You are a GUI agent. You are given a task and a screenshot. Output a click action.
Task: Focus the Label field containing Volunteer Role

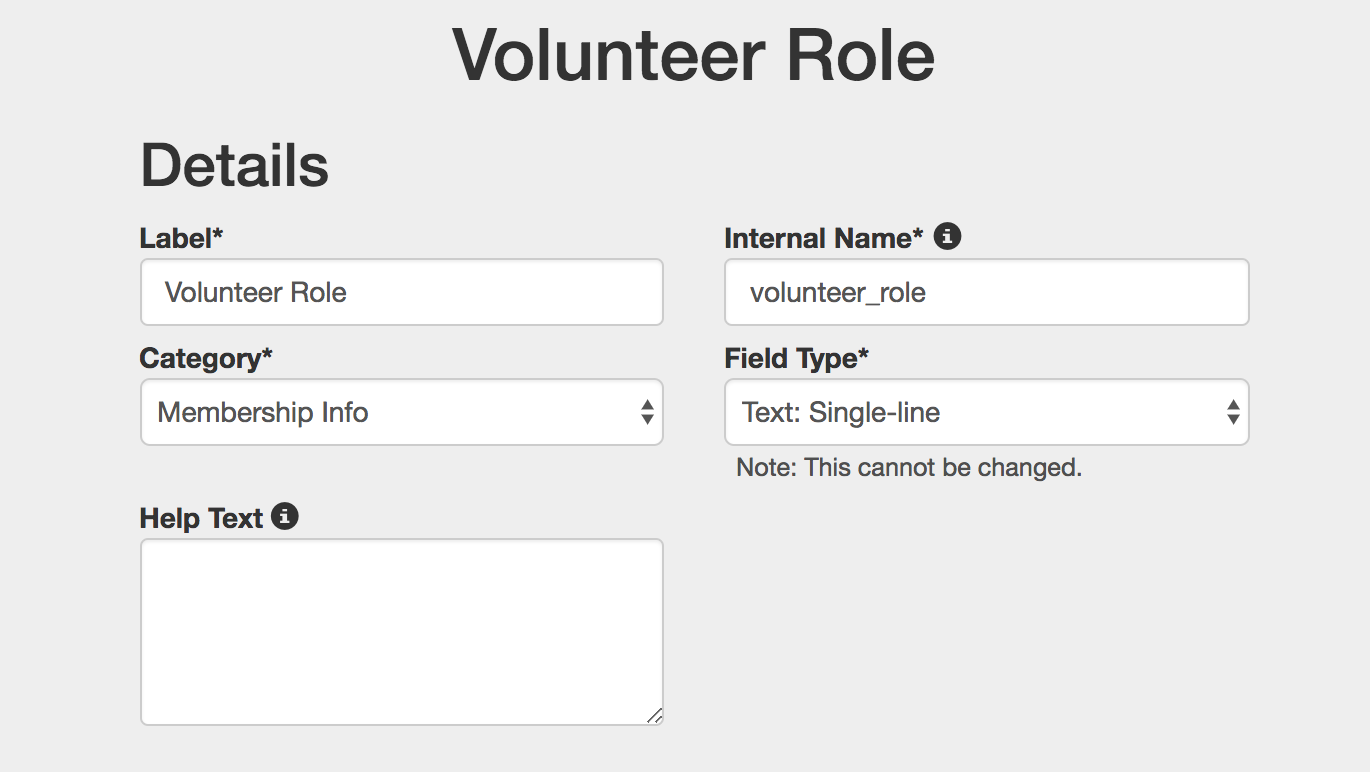pos(402,292)
